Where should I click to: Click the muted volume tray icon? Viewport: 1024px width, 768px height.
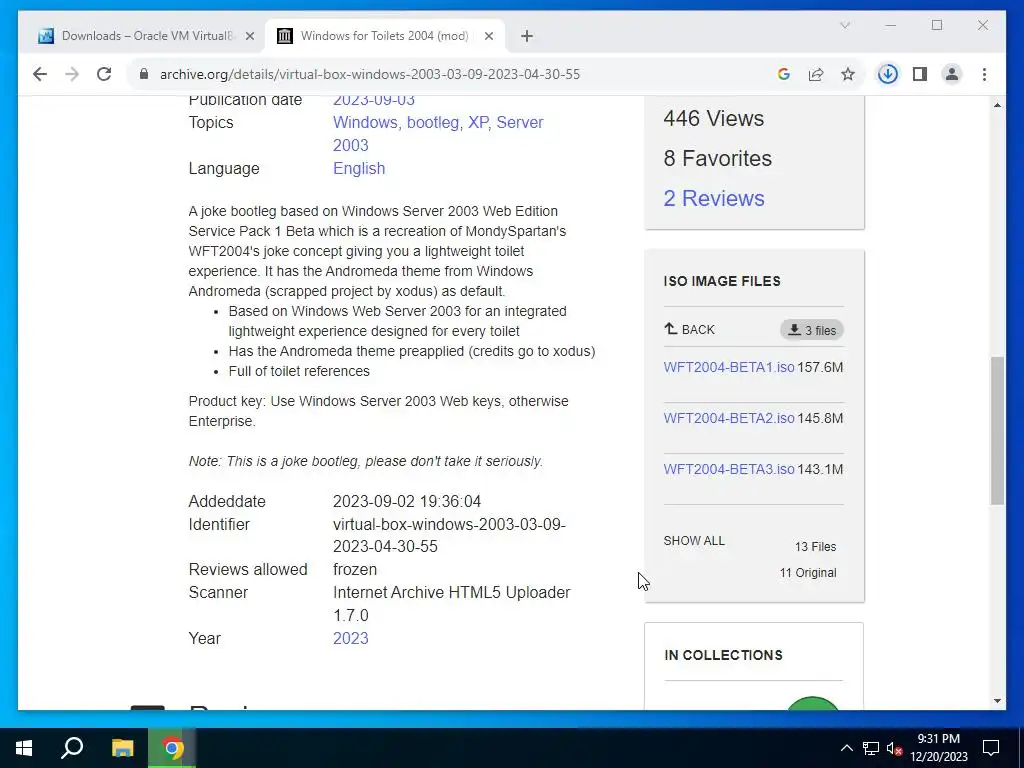[894, 748]
